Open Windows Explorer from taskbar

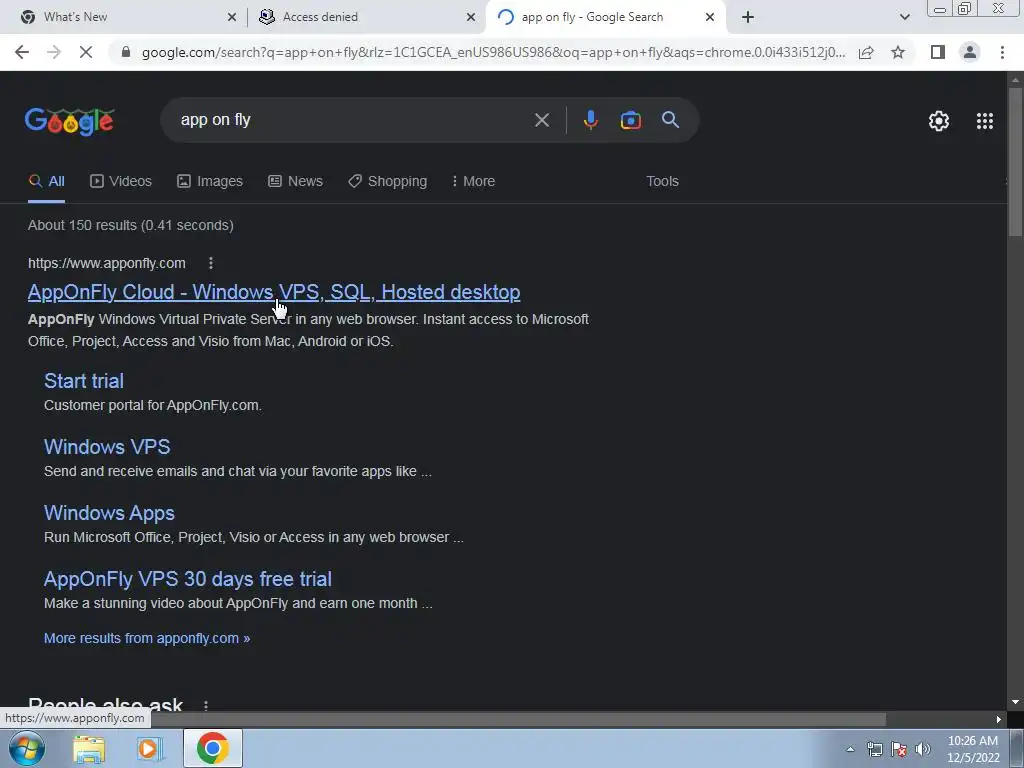click(x=89, y=748)
